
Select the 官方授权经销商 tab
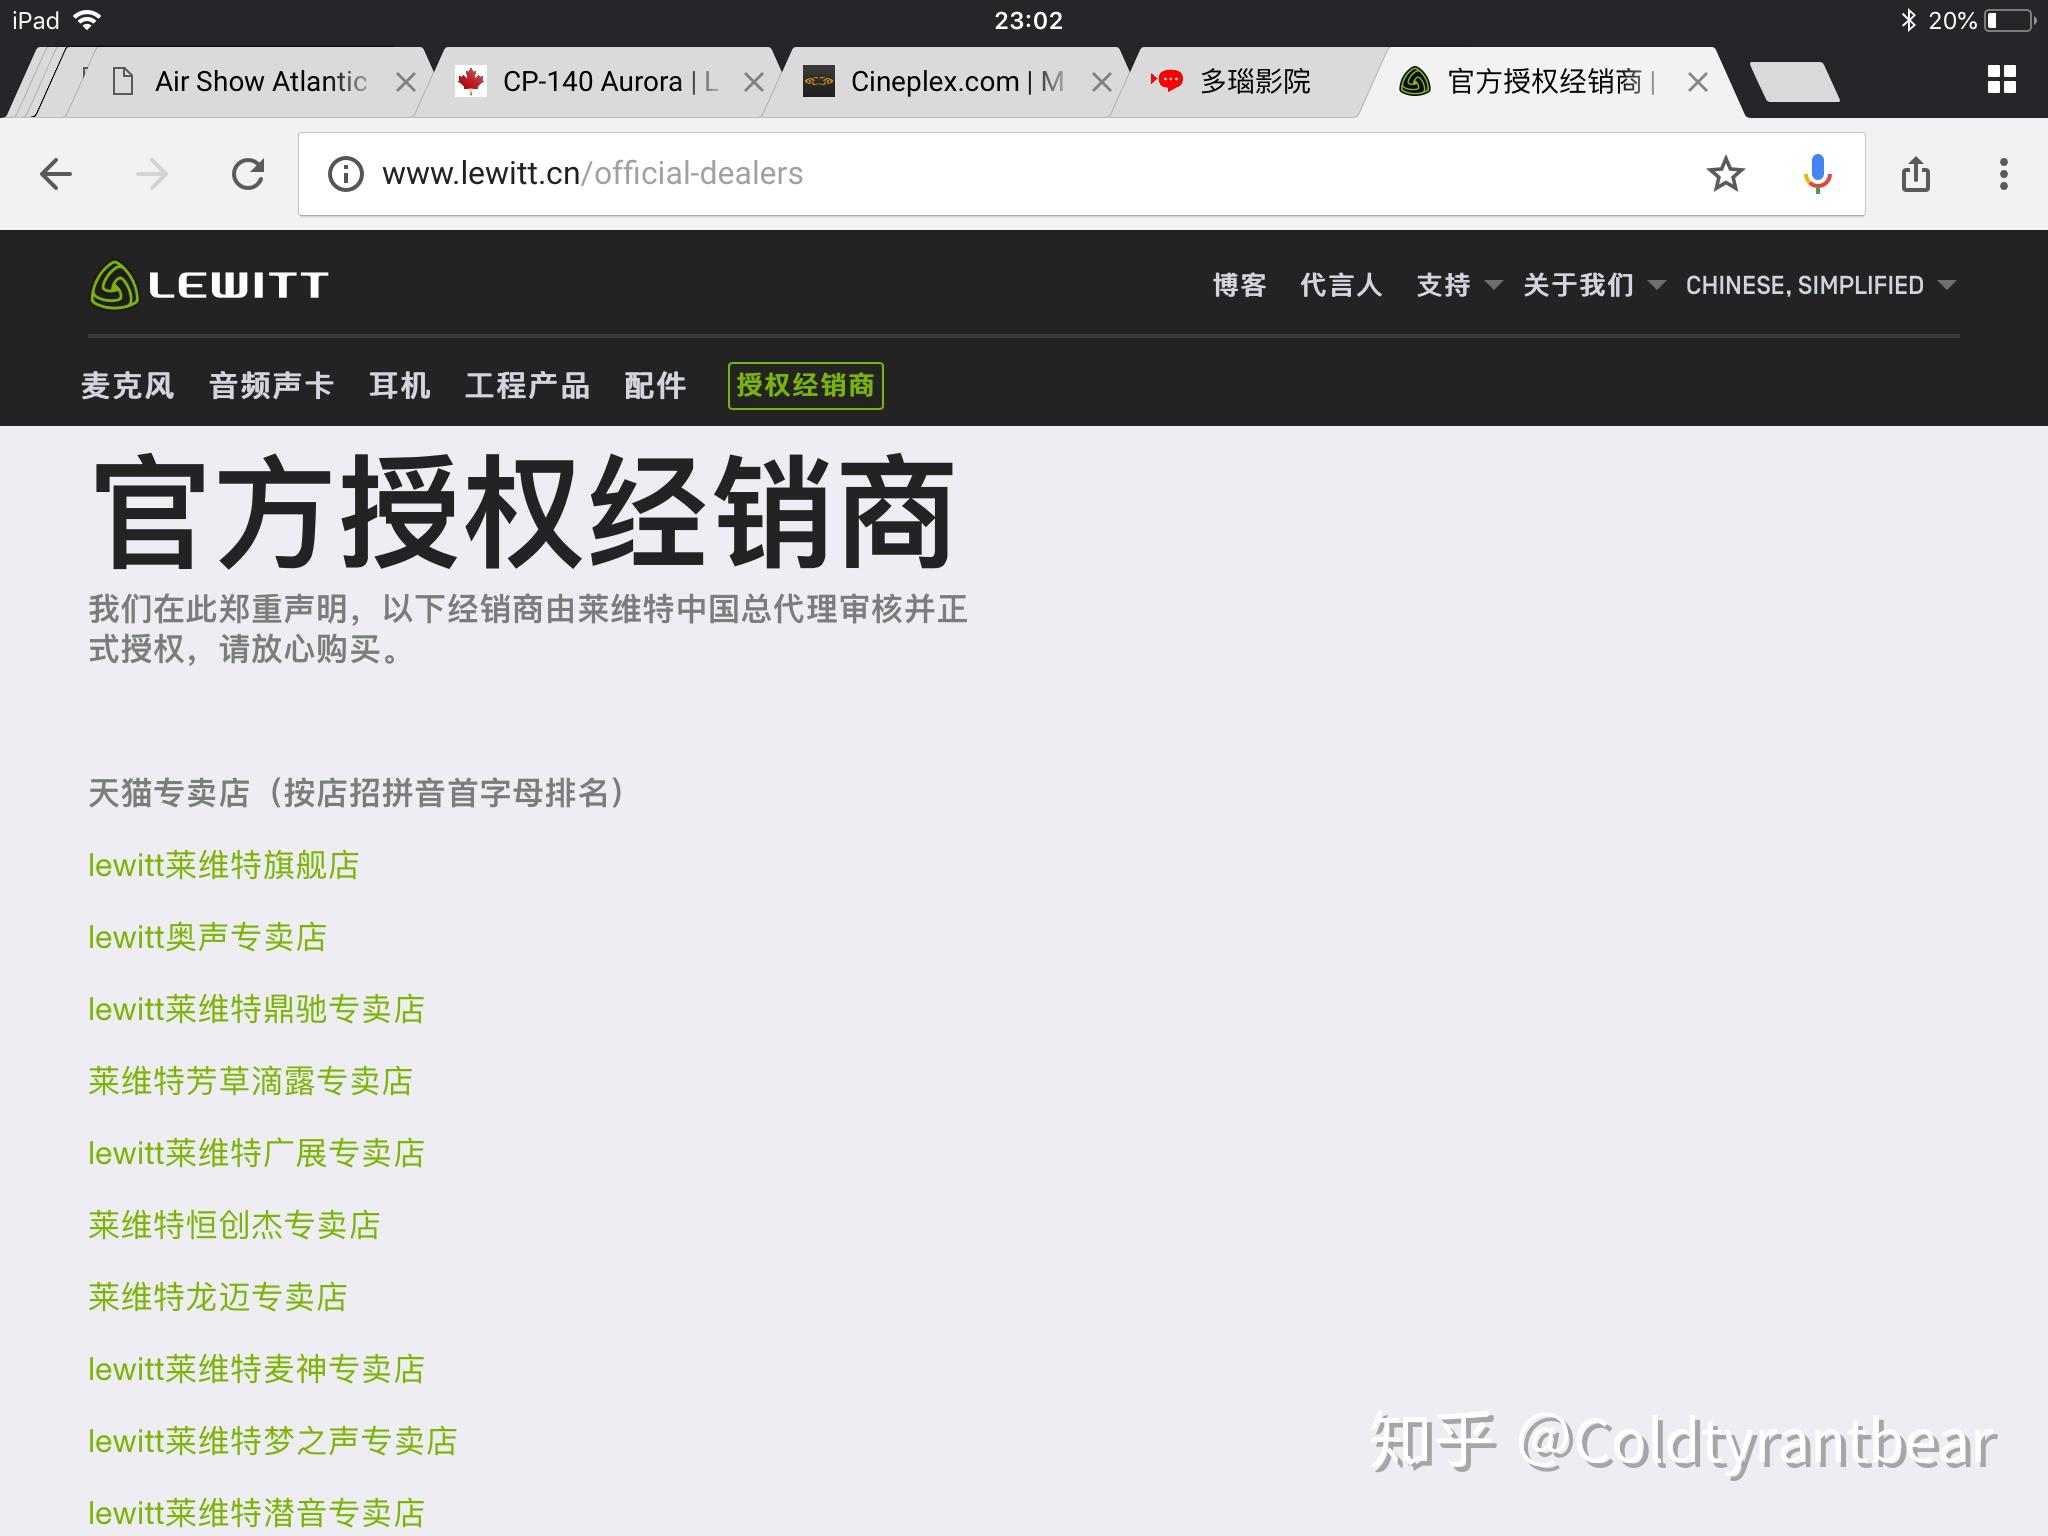click(1550, 82)
